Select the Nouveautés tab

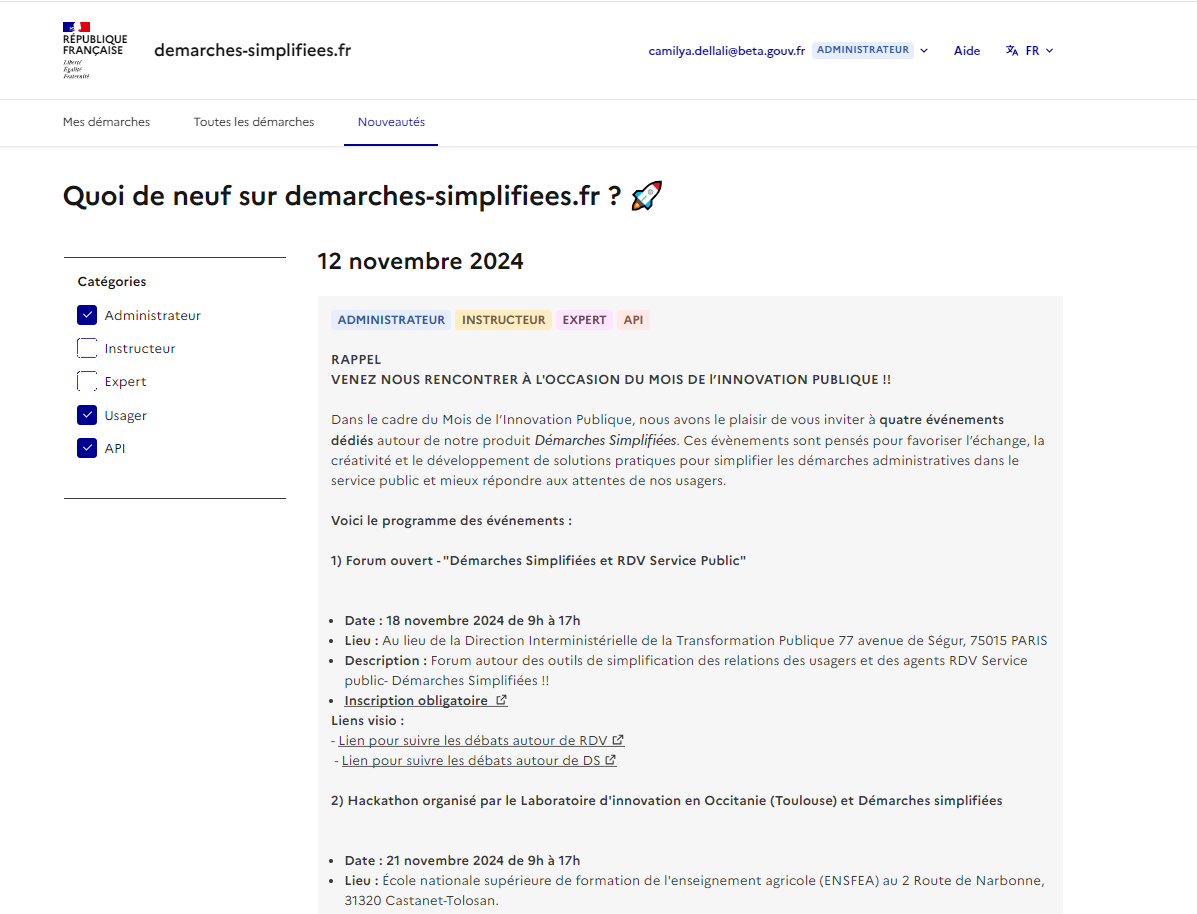tap(391, 122)
